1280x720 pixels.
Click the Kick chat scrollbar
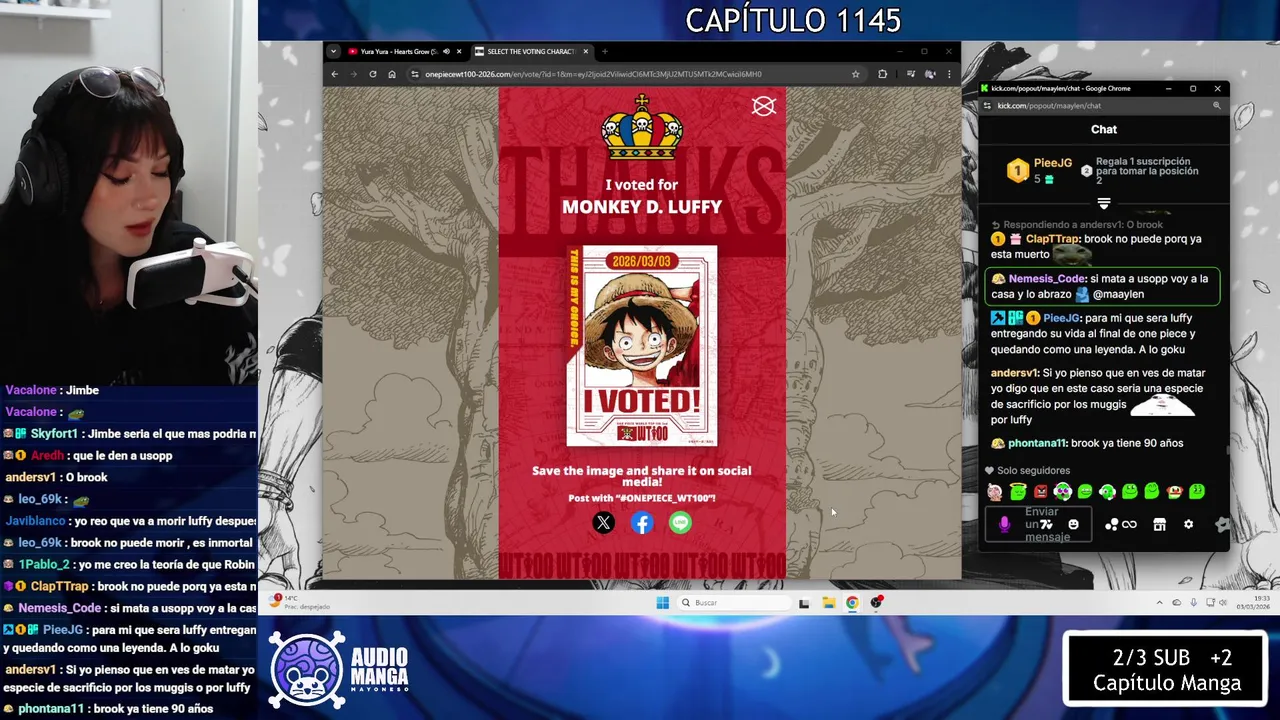[1228, 450]
